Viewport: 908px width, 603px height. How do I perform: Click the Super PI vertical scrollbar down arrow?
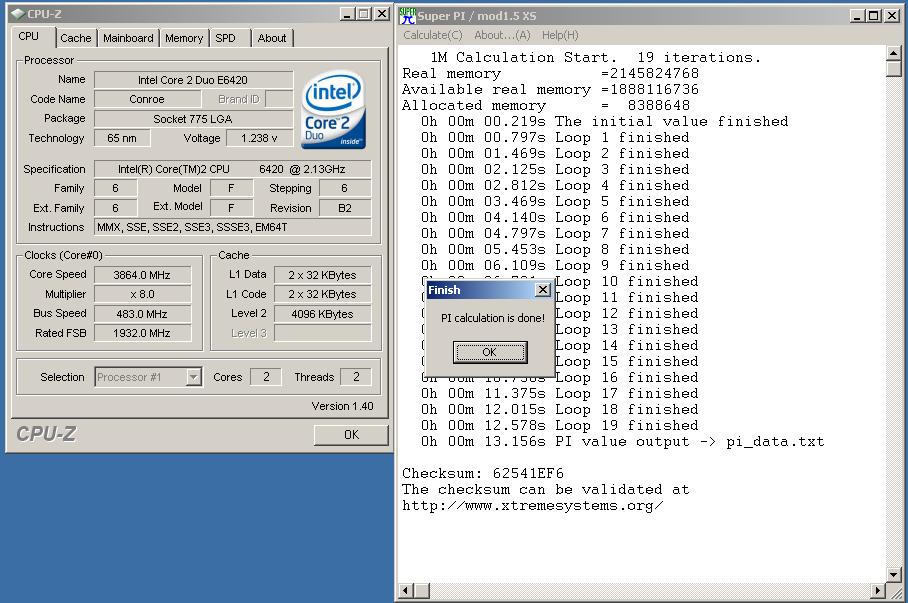coord(894,575)
